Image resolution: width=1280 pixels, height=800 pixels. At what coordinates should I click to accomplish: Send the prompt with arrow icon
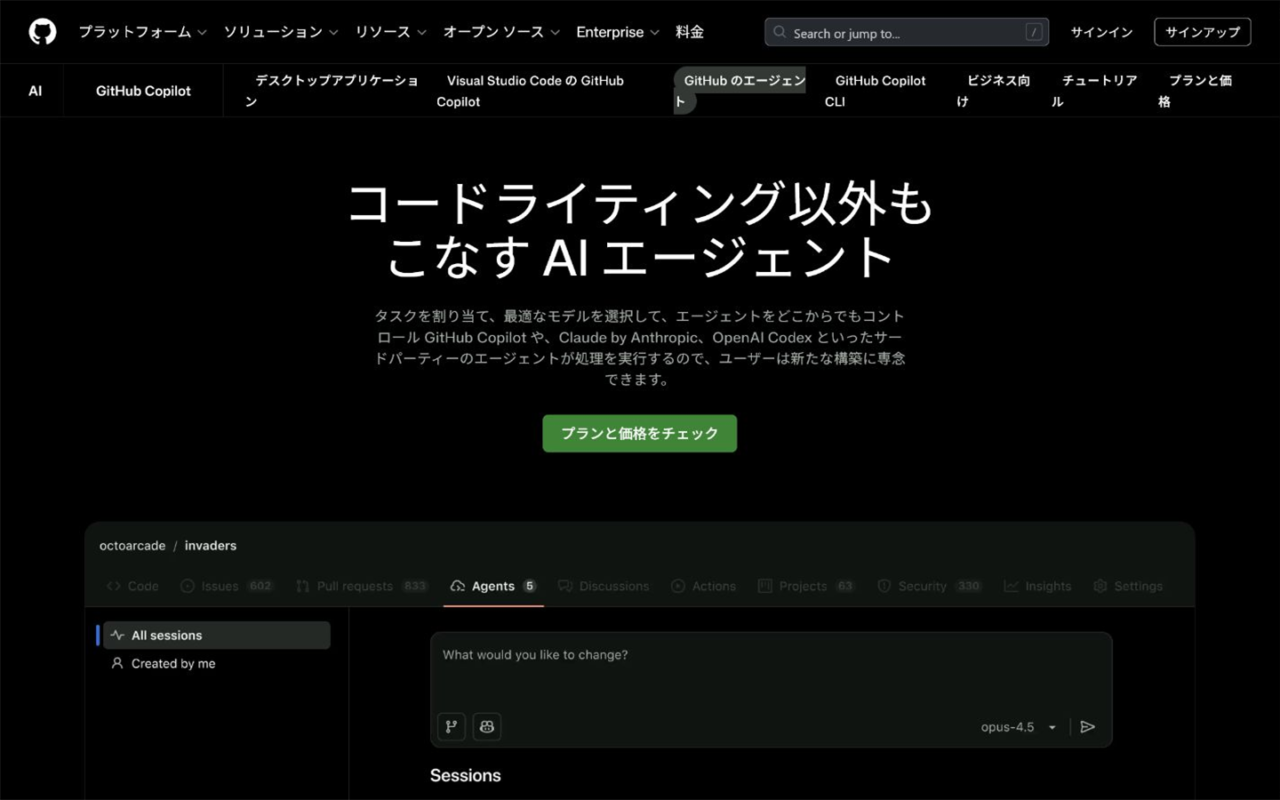click(x=1088, y=727)
